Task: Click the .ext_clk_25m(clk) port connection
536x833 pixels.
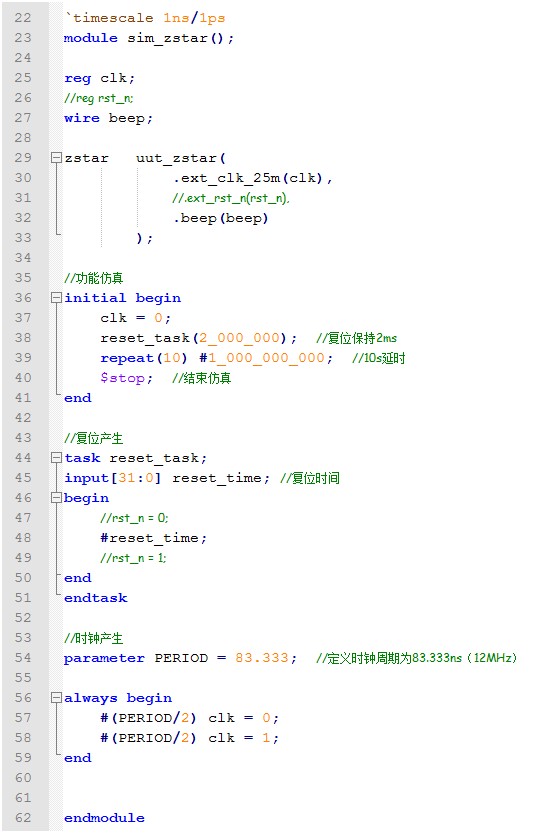Action: (252, 178)
